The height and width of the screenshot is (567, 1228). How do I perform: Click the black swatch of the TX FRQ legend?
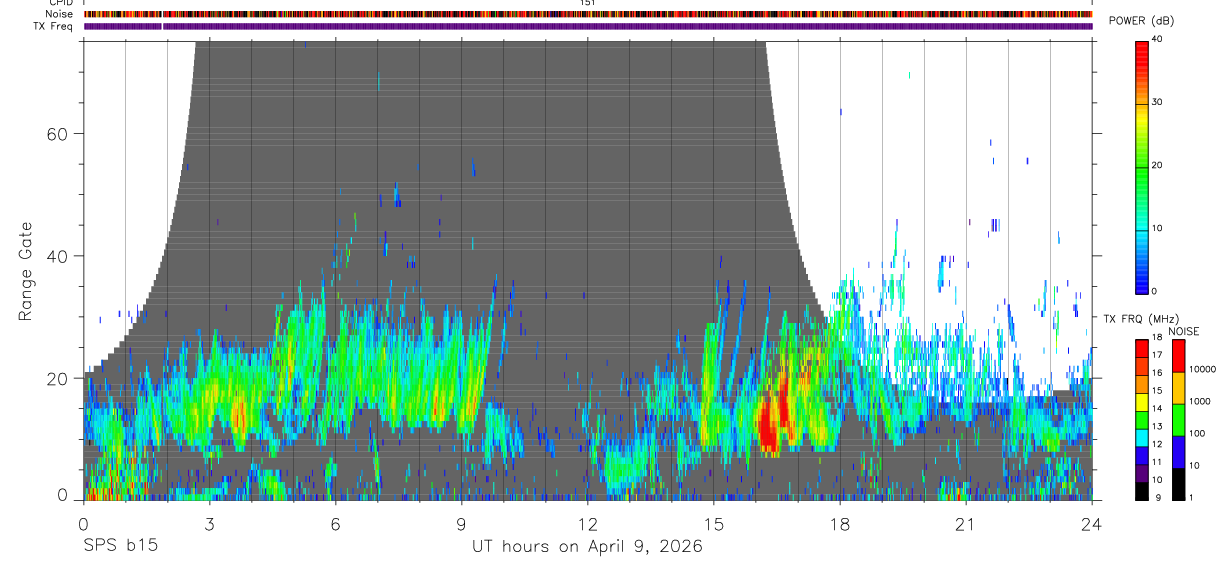click(x=1142, y=491)
